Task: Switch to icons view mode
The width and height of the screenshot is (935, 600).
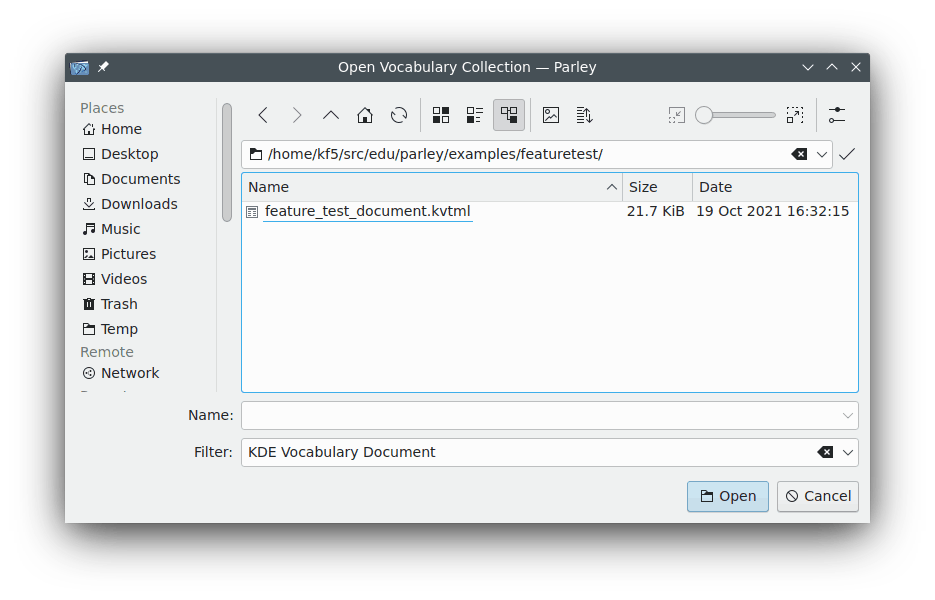Action: [441, 115]
